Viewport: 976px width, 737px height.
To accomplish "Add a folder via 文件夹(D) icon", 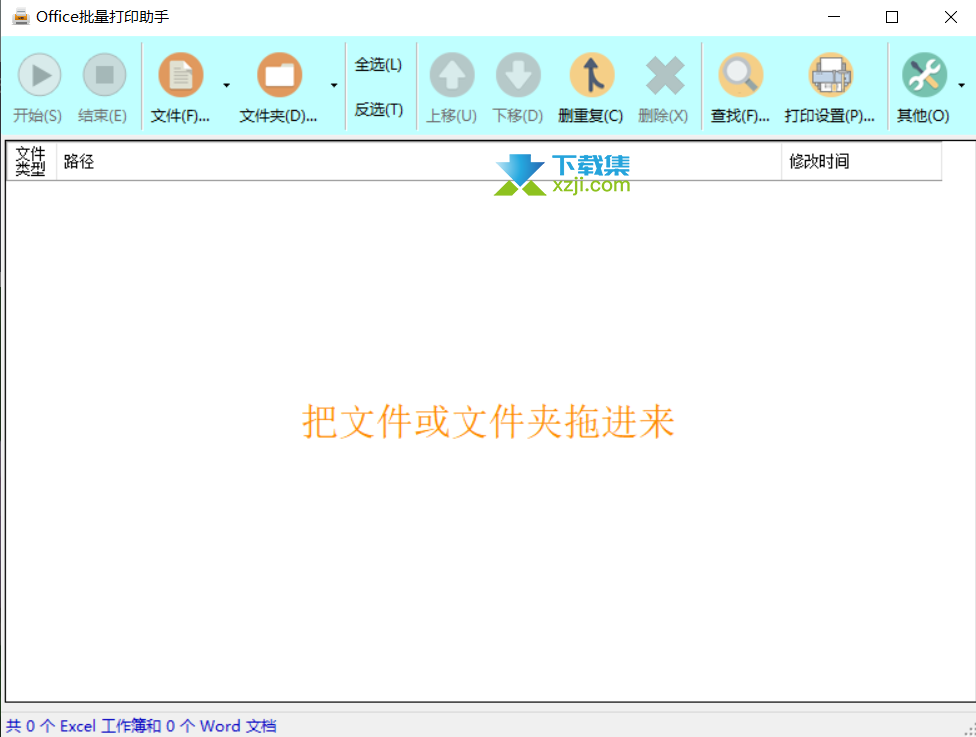I will [279, 75].
